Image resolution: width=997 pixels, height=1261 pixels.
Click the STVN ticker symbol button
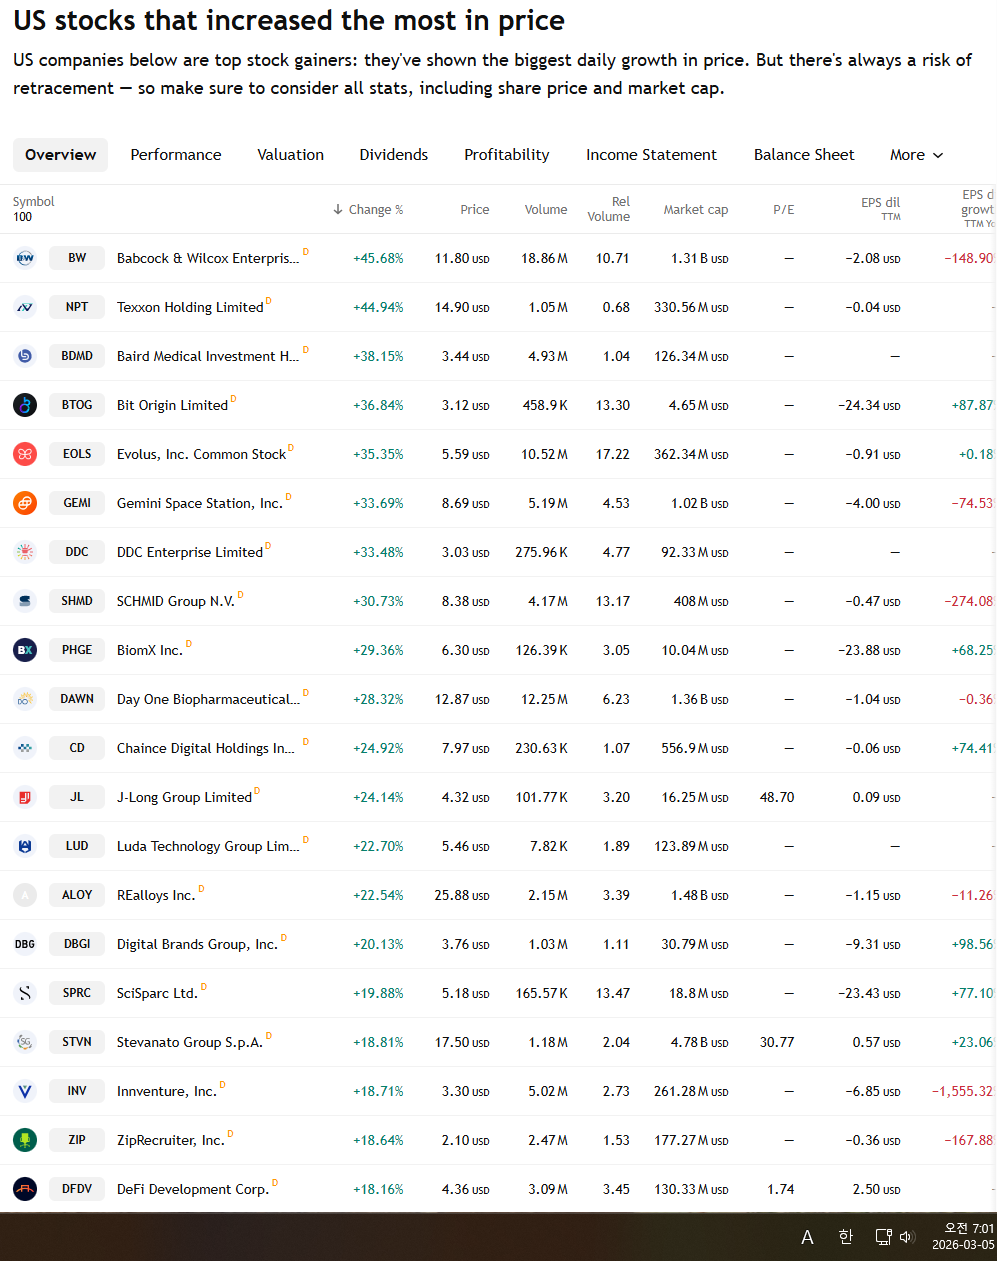coord(77,1042)
